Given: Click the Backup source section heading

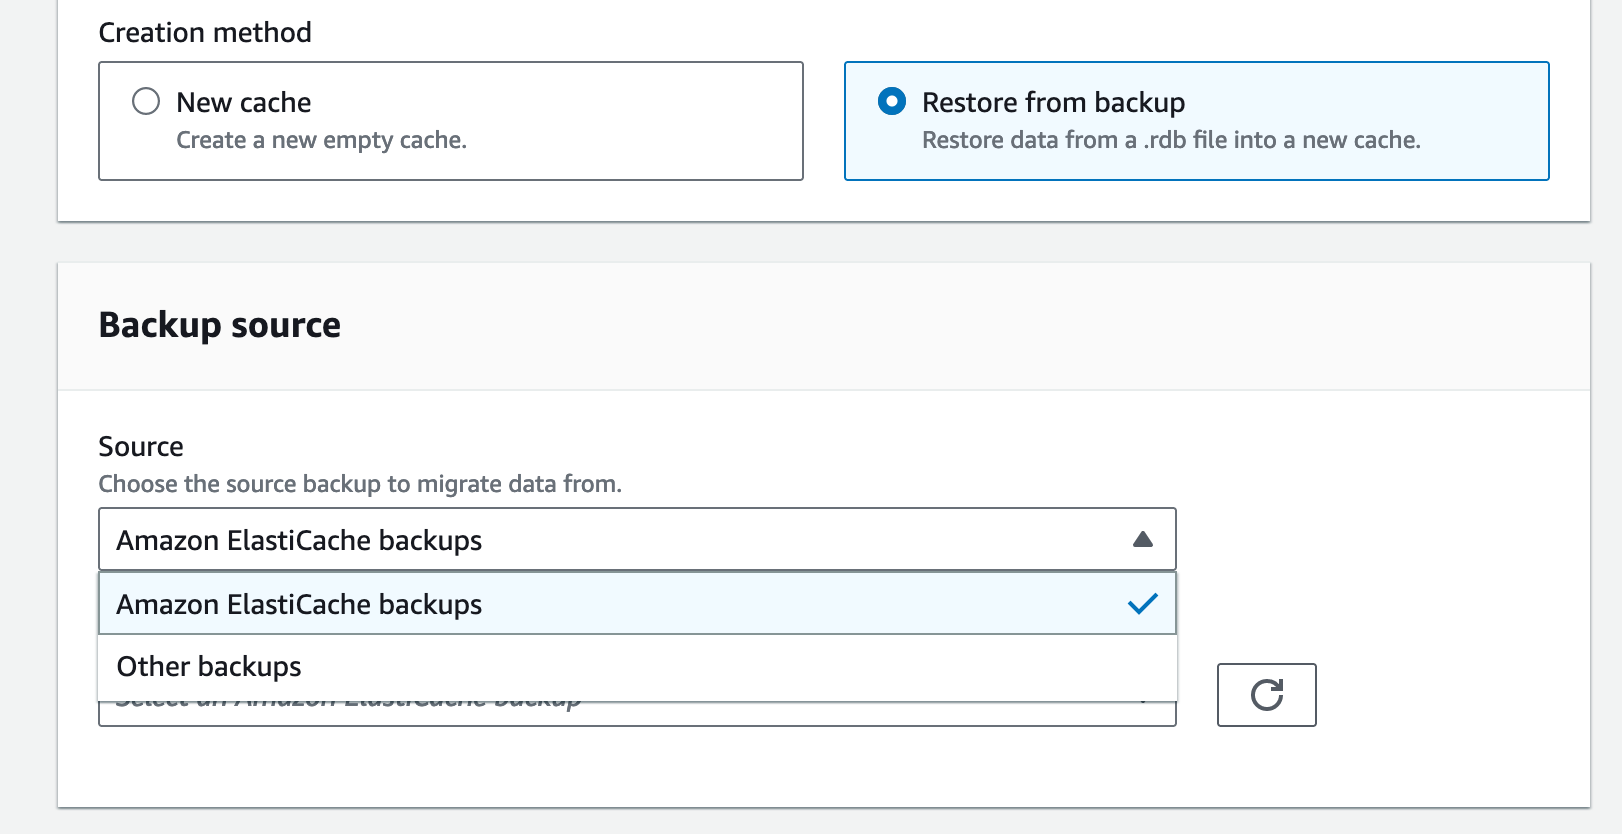Looking at the screenshot, I should (220, 325).
